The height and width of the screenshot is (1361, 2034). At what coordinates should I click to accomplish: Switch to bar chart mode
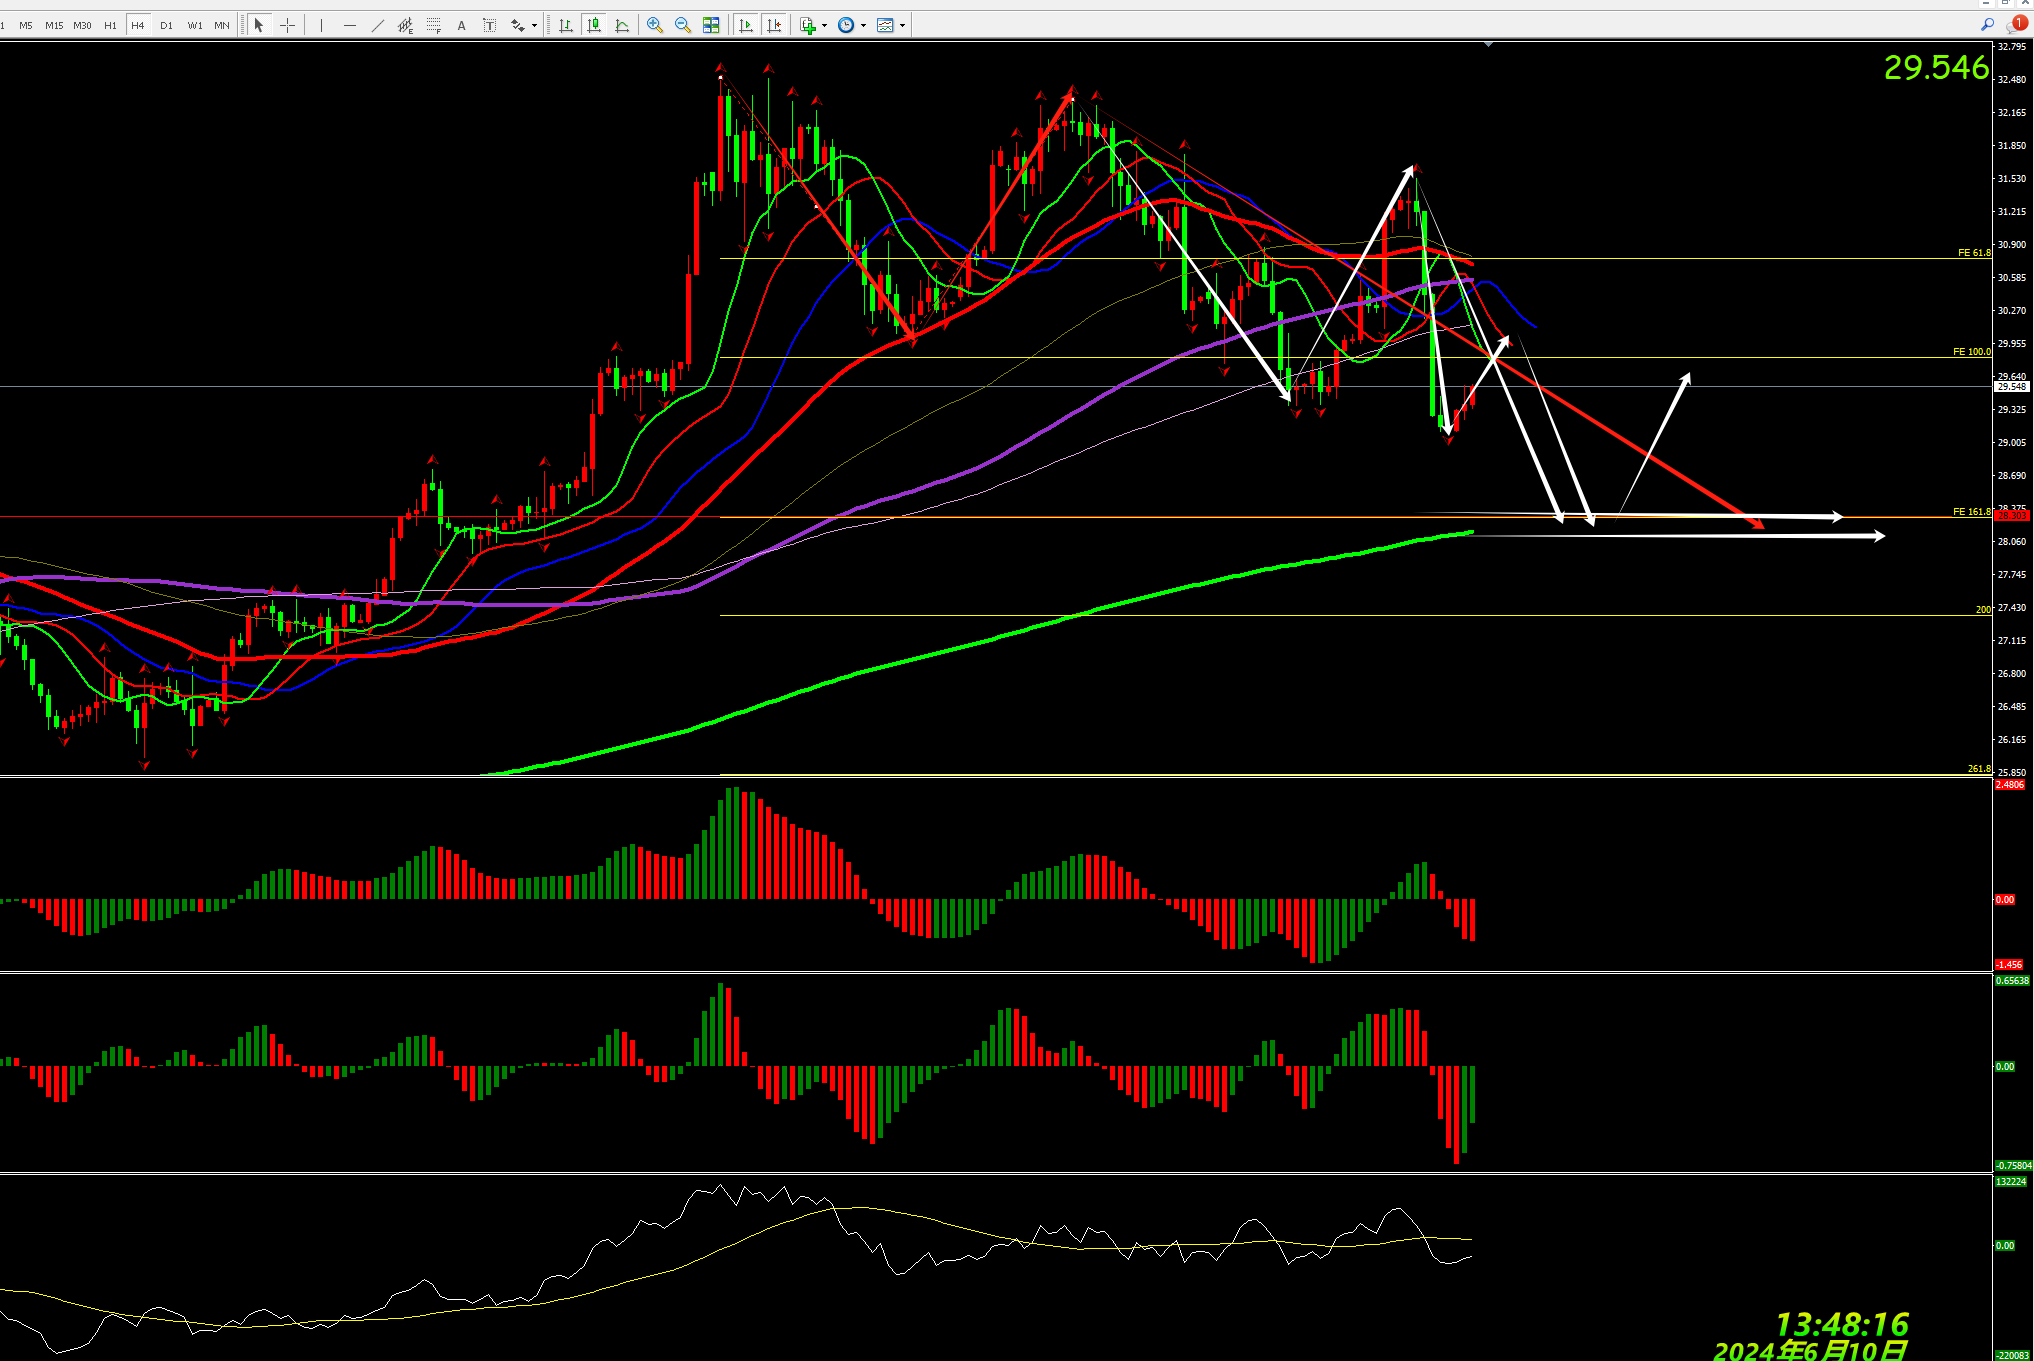(x=566, y=25)
